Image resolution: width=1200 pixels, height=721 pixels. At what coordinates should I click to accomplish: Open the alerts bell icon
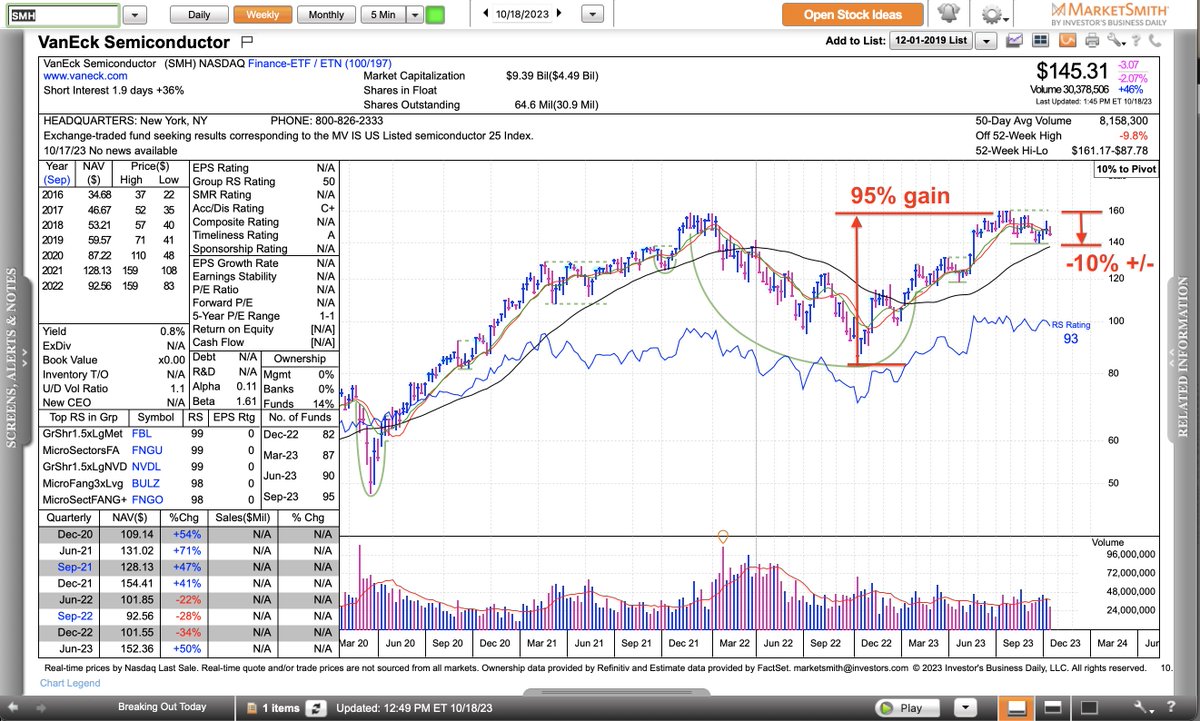(947, 14)
